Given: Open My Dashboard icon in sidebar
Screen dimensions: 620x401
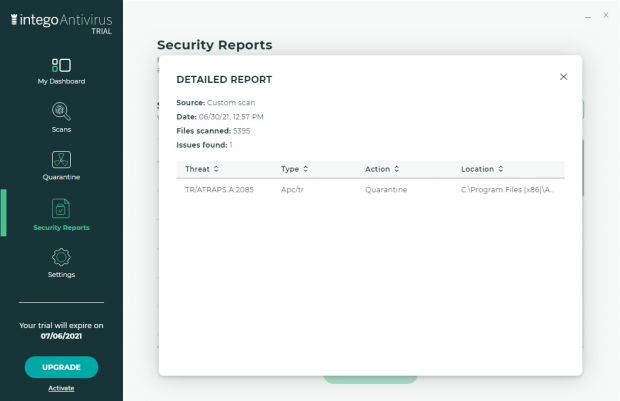Looking at the screenshot, I should tap(61, 65).
